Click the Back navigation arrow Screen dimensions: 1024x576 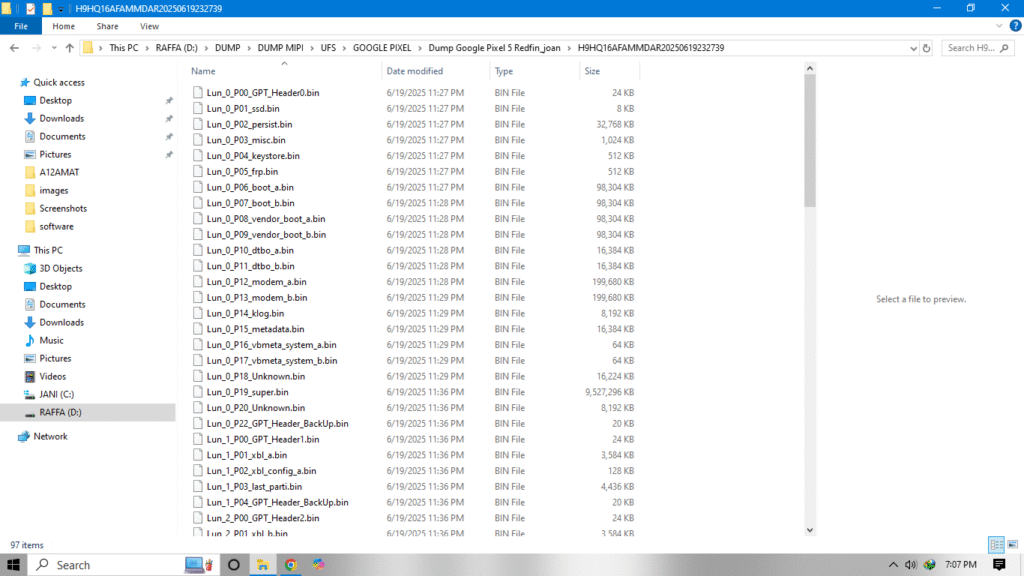tap(14, 48)
